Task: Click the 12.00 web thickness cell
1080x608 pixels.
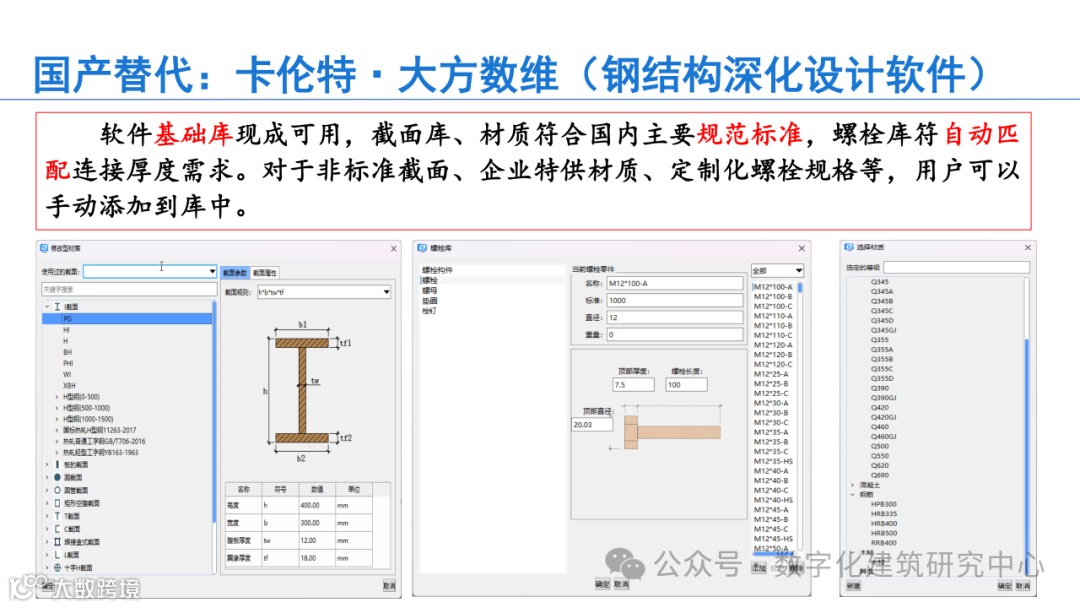Action: (x=318, y=541)
